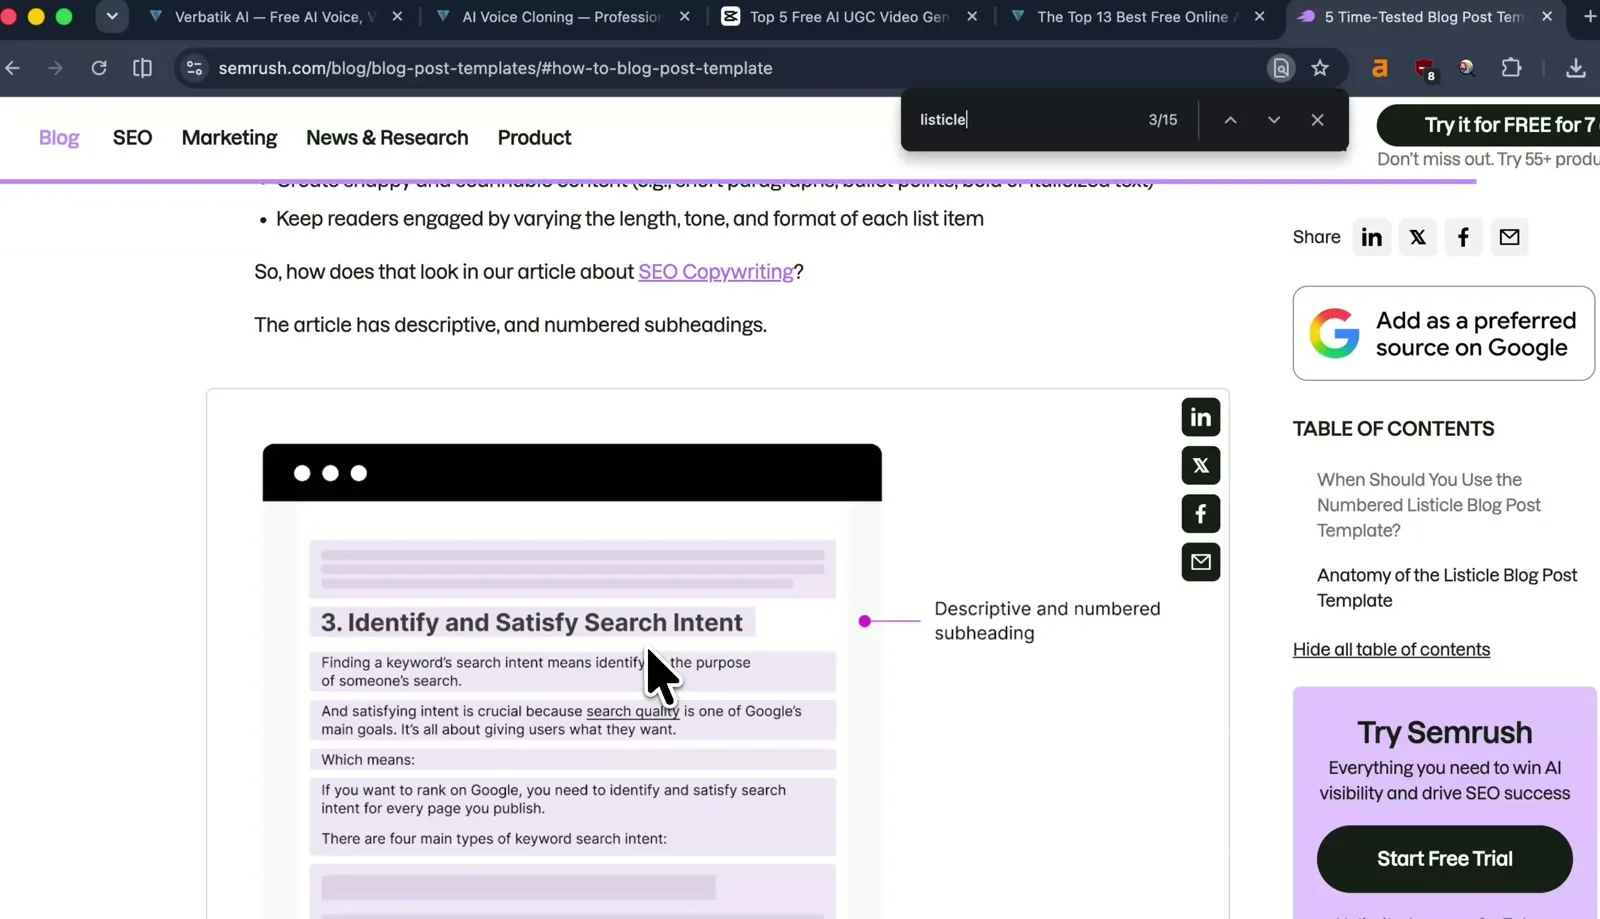Open the orange 'a' extension
Viewport: 1600px width, 919px height.
tap(1380, 68)
